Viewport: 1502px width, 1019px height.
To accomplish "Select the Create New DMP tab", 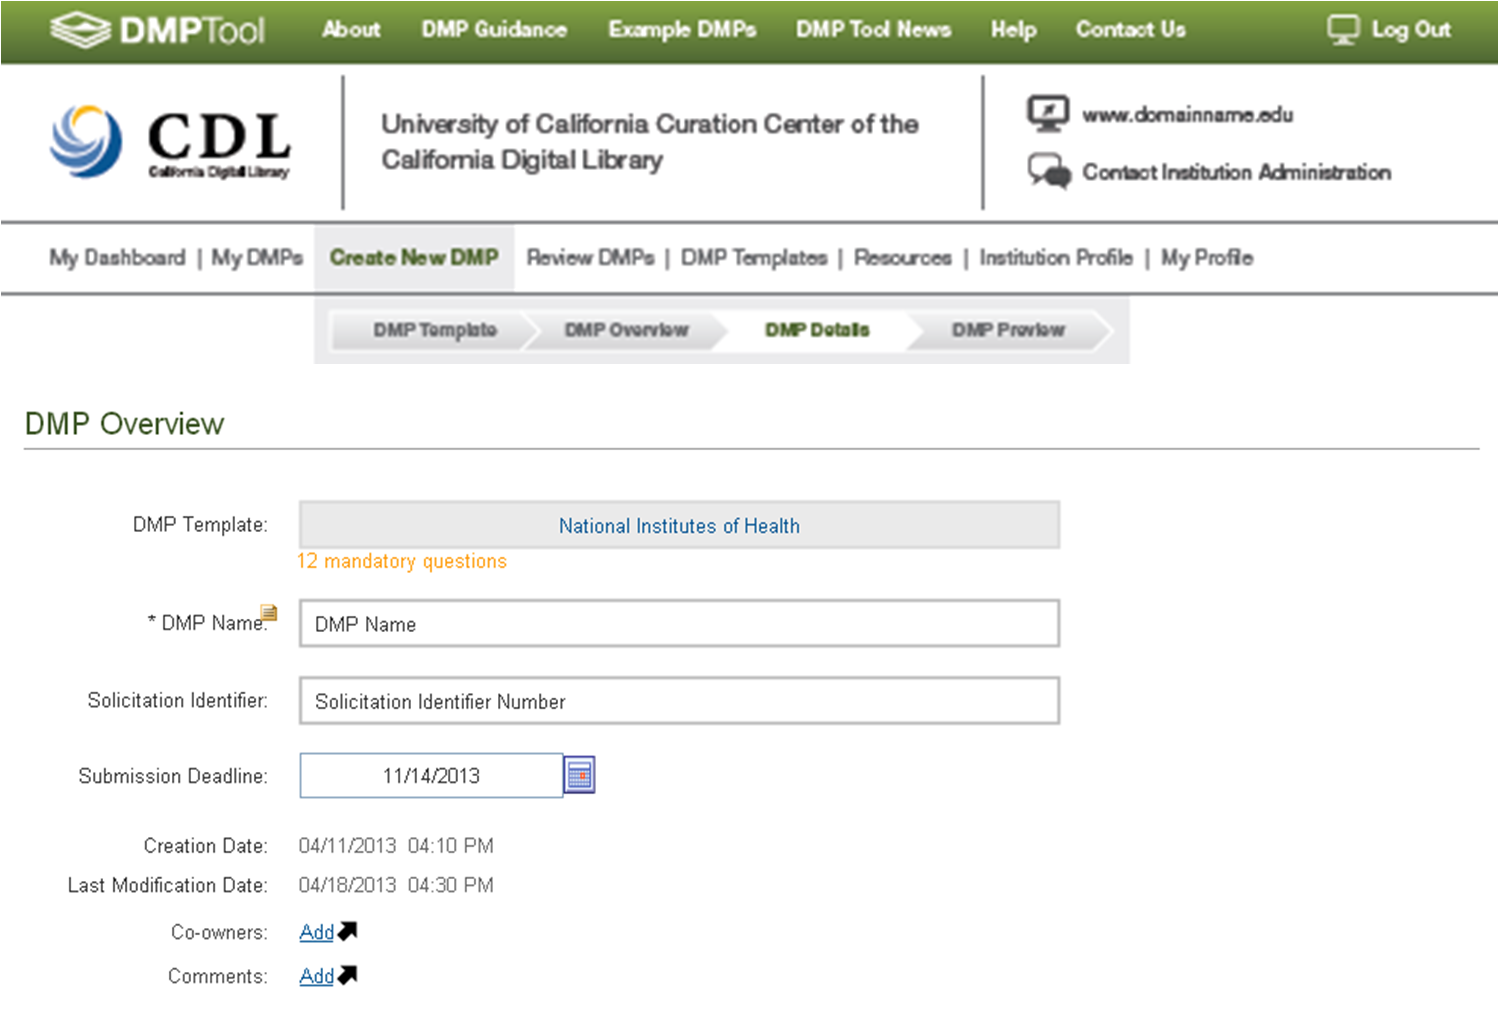I will pos(414,258).
